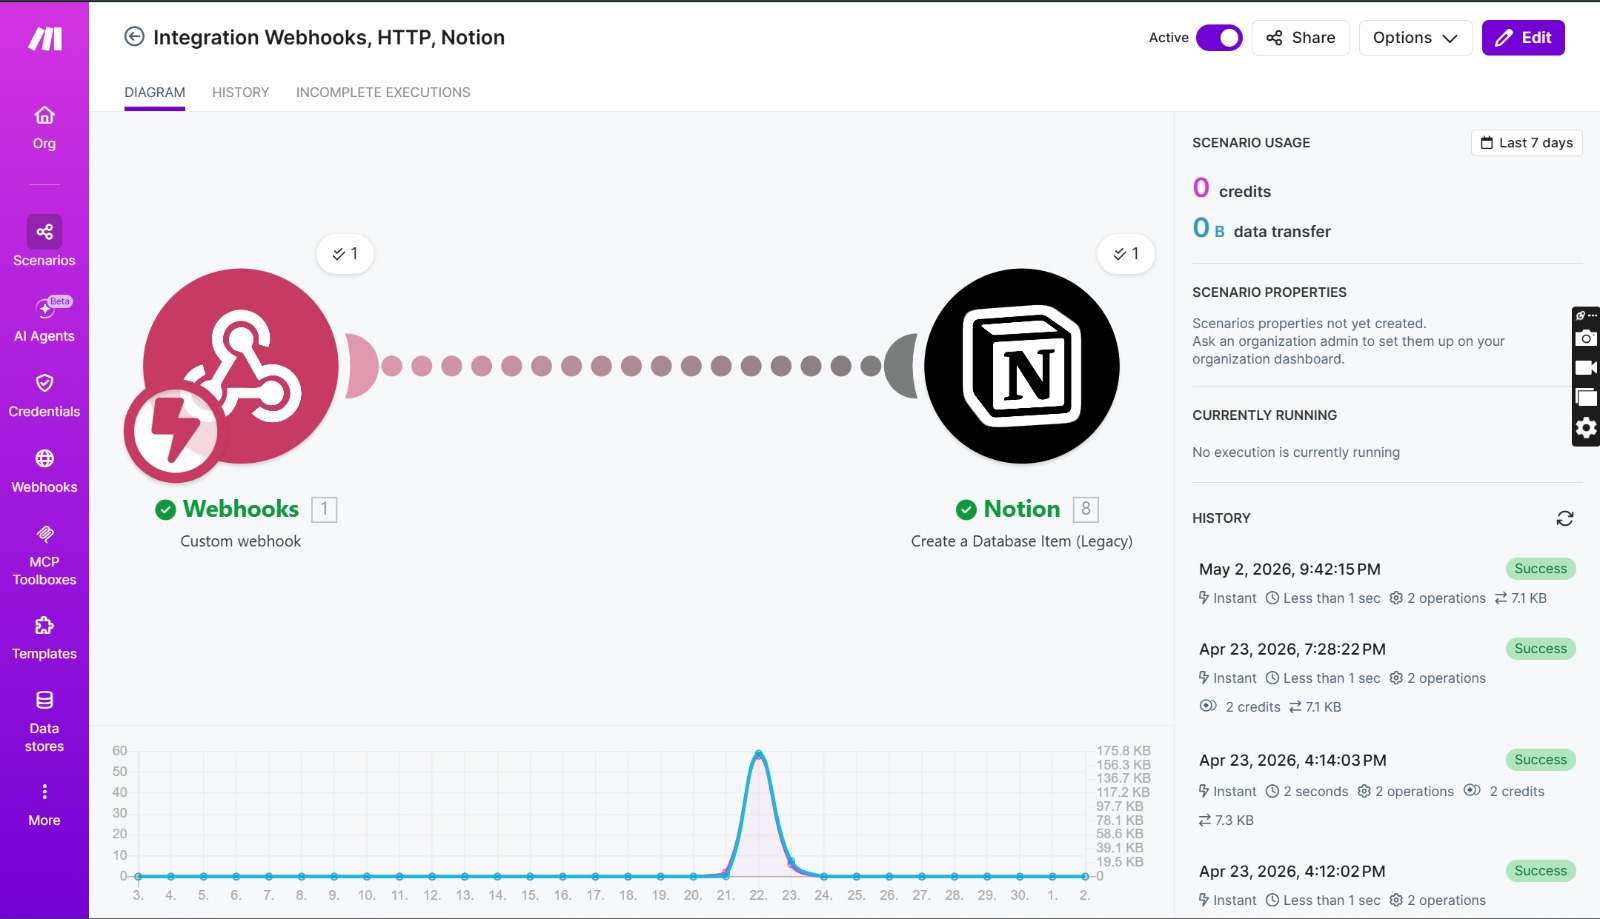The width and height of the screenshot is (1600, 919).
Task: Toggle the Active scenario switch off
Action: coord(1219,38)
